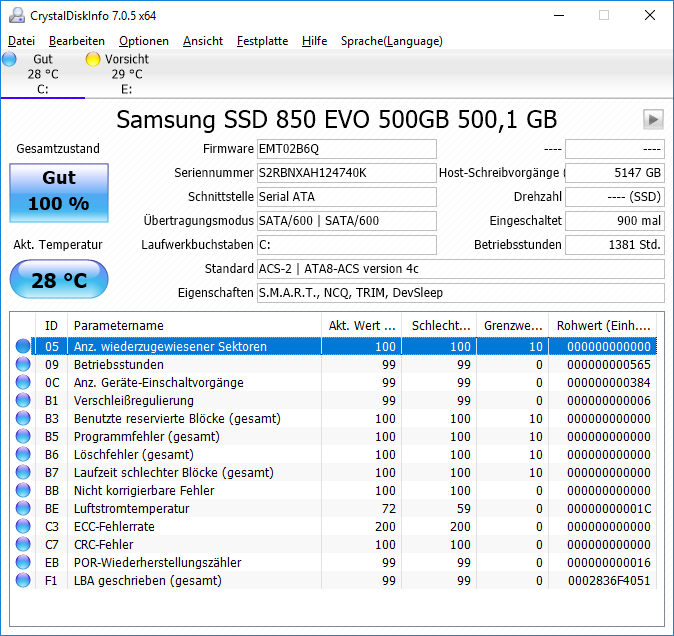This screenshot has width=674, height=636.
Task: Click the next disk arrow button
Action: [x=653, y=119]
